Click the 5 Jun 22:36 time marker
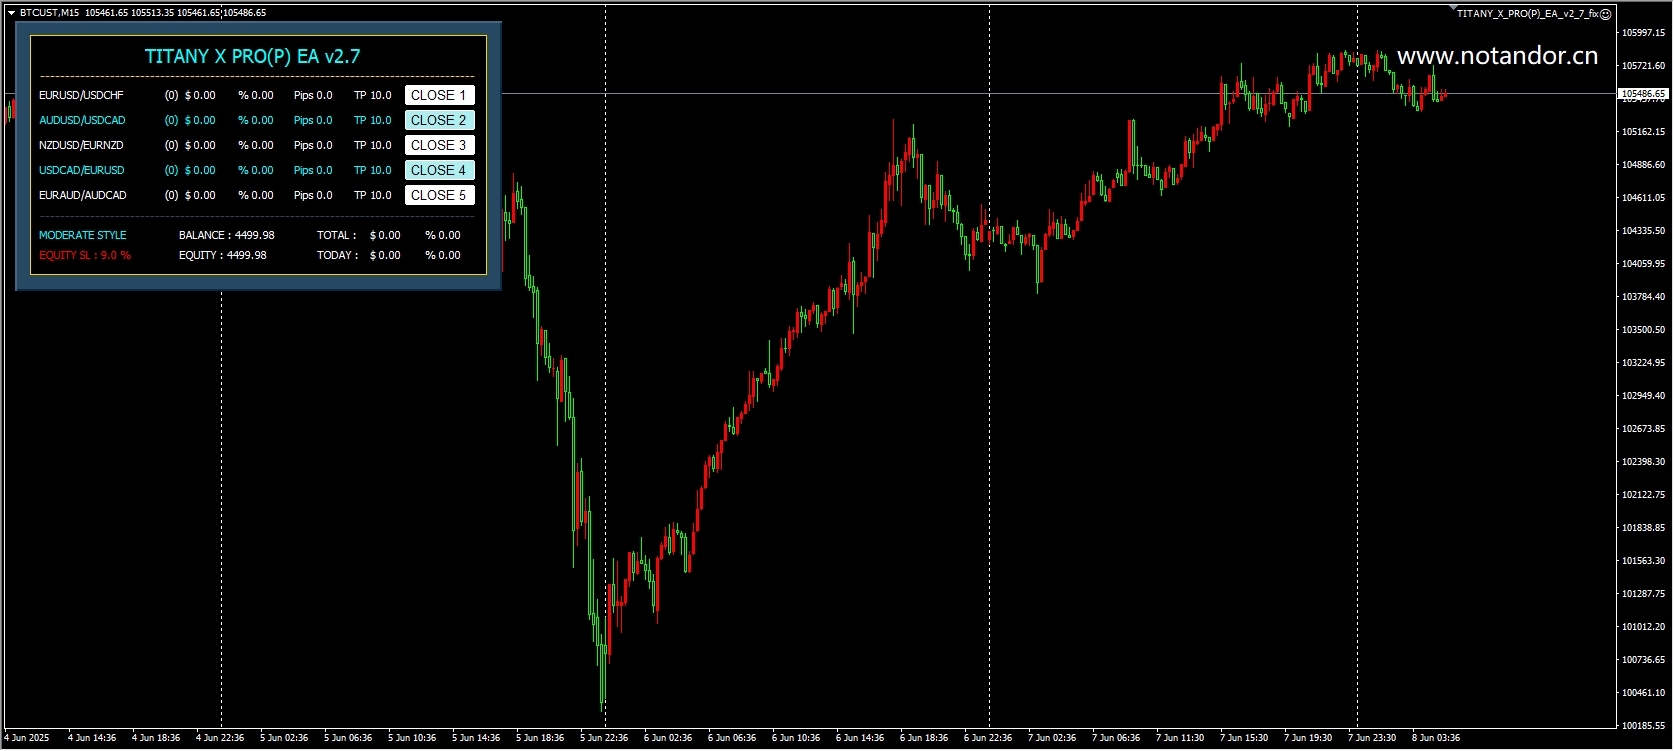The image size is (1674, 751). (x=604, y=738)
